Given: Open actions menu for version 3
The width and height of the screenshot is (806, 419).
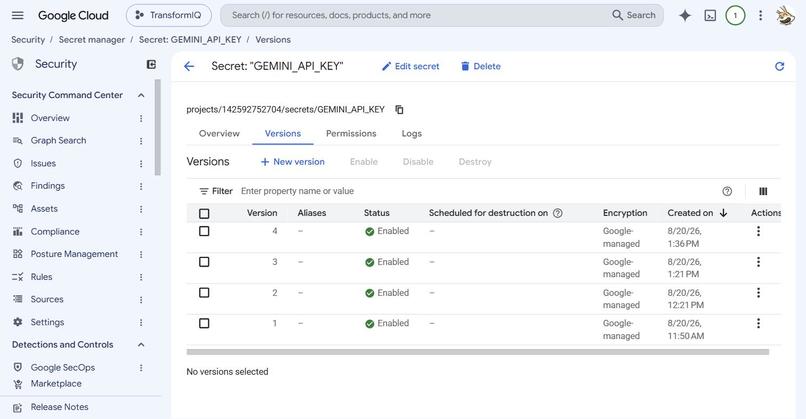Looking at the screenshot, I should 758,262.
